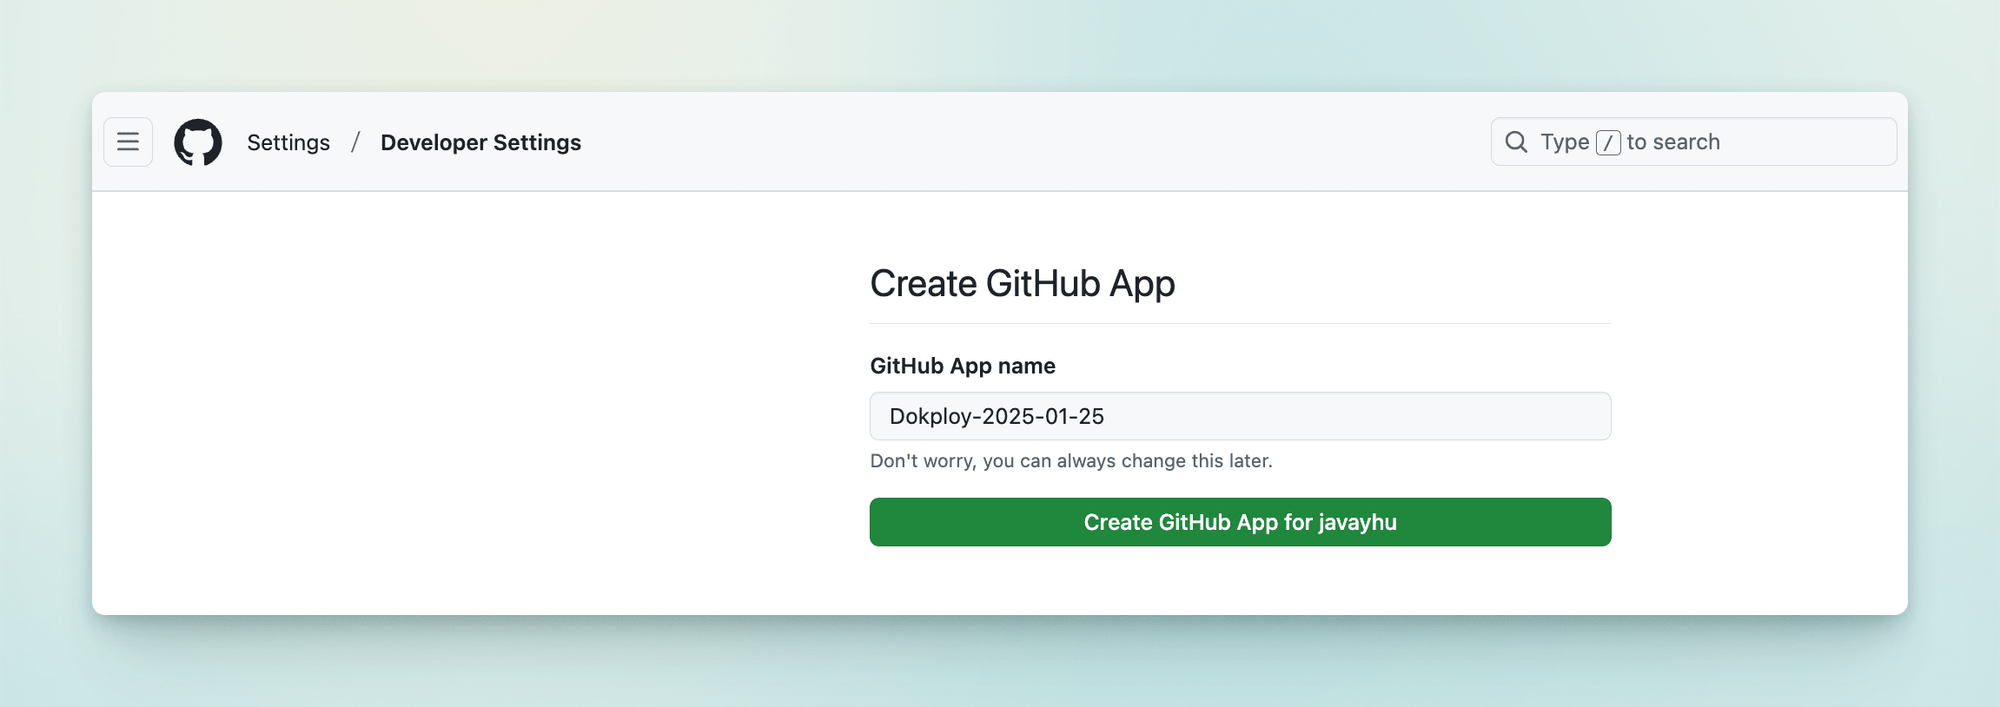Click the GitHub Octocat logo

click(198, 142)
